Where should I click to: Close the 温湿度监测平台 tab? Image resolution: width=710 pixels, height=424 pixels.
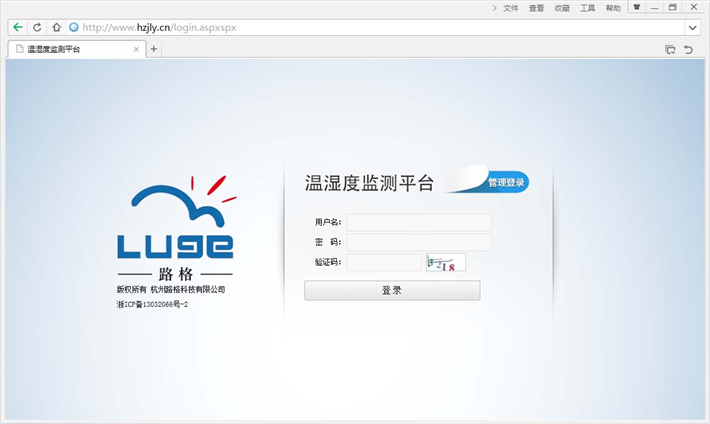pos(136,49)
